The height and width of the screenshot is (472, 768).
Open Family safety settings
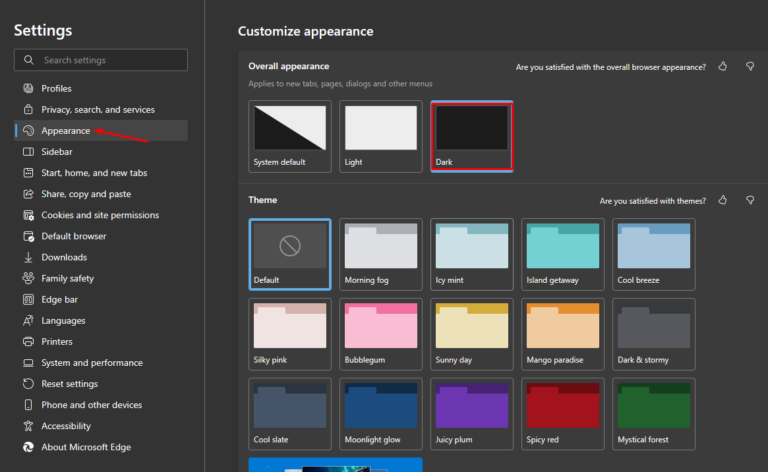click(x=101, y=278)
